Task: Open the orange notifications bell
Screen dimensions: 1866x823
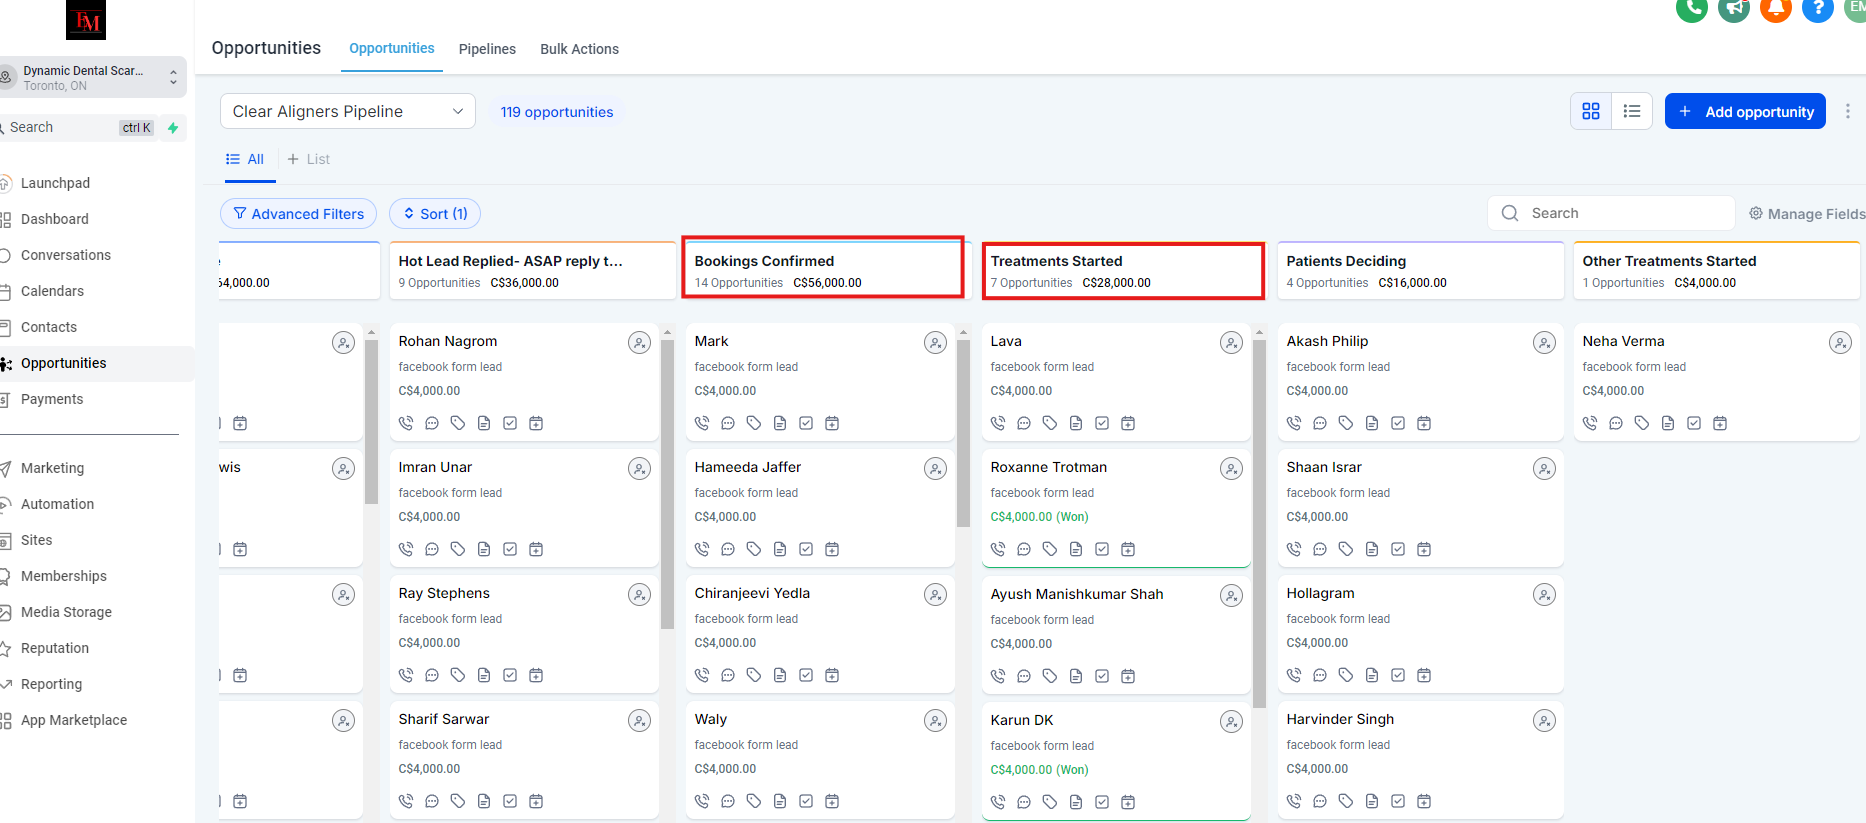Action: click(x=1775, y=9)
